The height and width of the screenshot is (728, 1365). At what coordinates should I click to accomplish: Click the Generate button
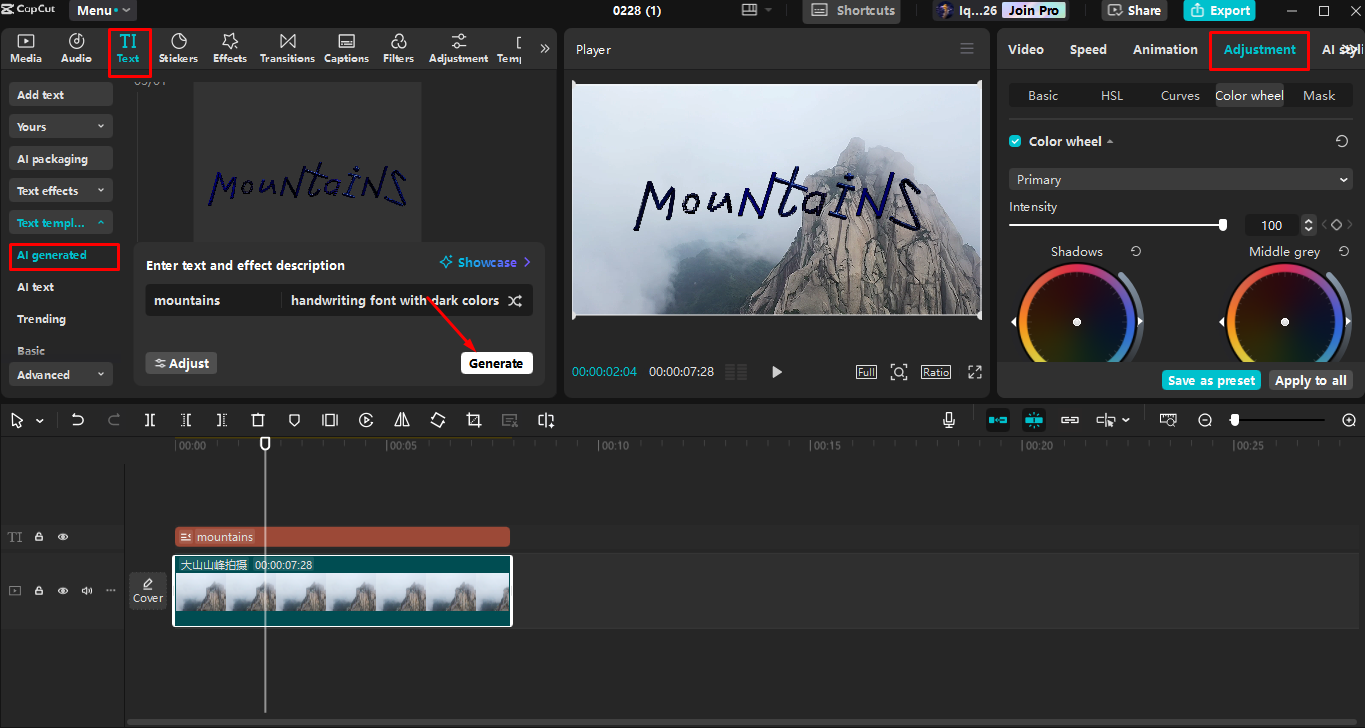pos(496,363)
